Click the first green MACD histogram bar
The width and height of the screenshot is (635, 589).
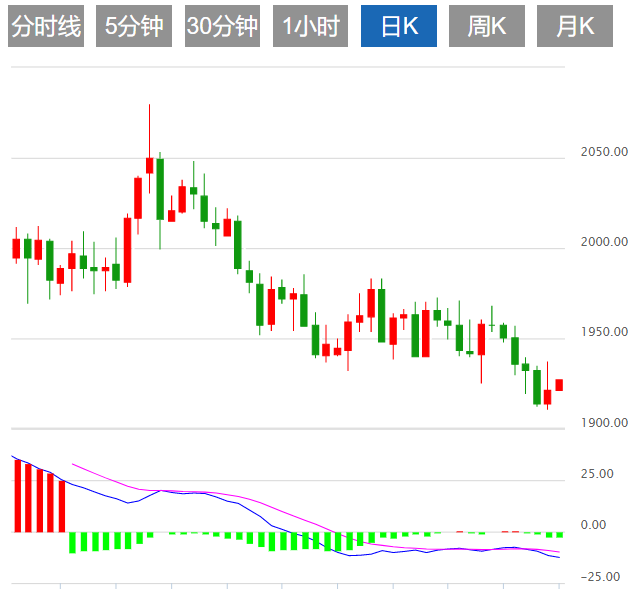point(72,543)
